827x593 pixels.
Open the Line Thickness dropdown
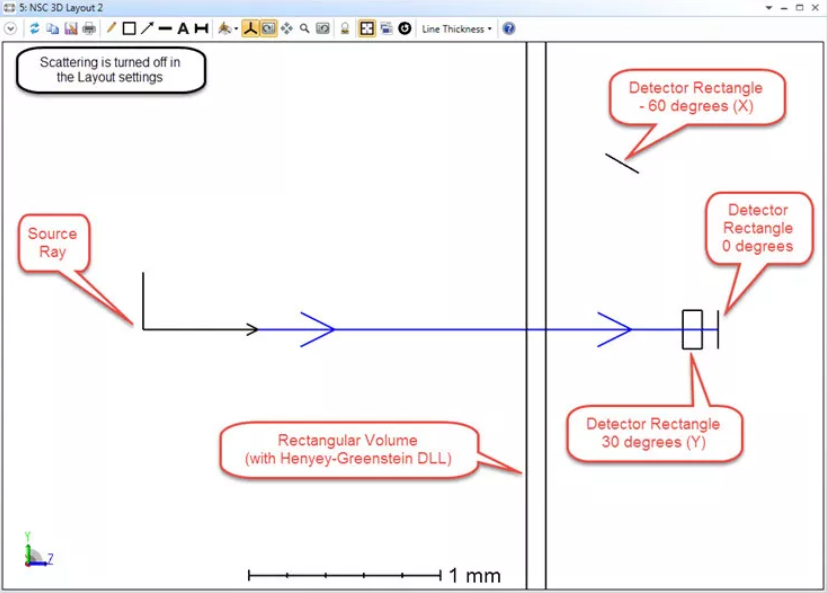(457, 29)
